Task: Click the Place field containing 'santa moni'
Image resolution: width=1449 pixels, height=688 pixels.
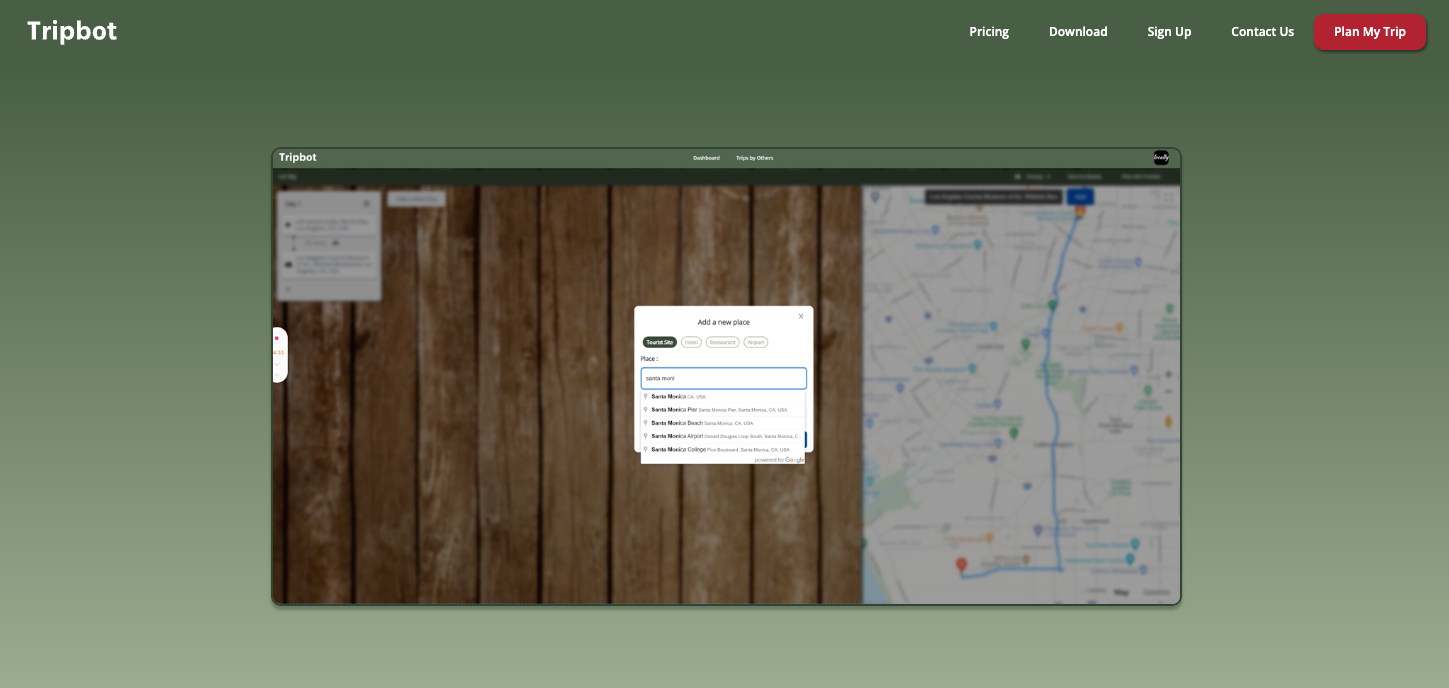Action: tap(724, 378)
